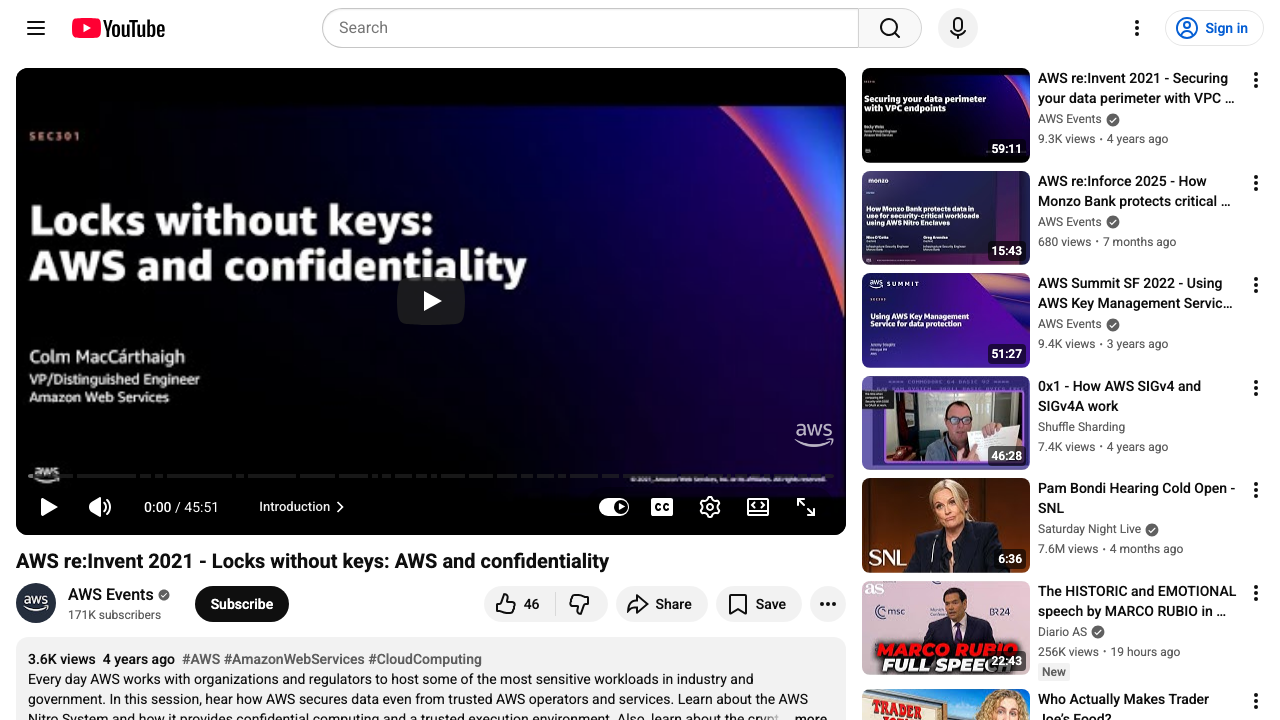Open title 'AWS re:Inforce 2025 - How Monzo Bank'
Image resolution: width=1280 pixels, height=720 pixels.
(1135, 191)
